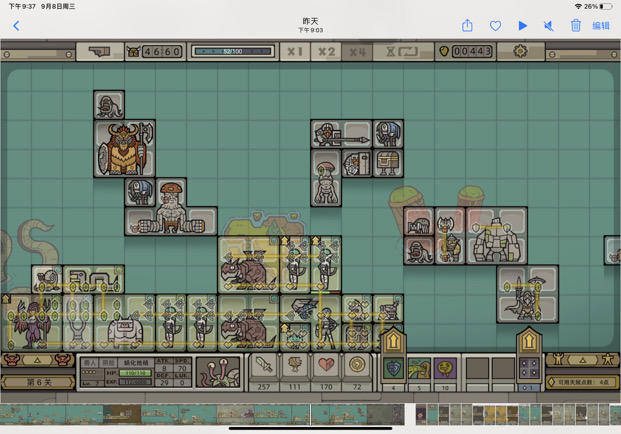Click the purple skill icon labeled 10

[445, 368]
